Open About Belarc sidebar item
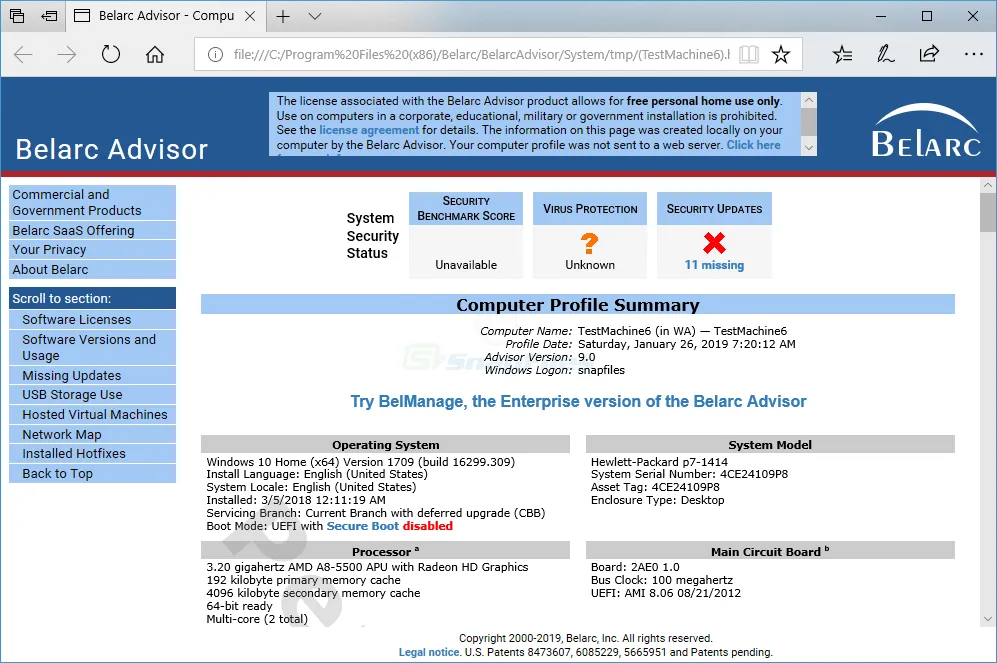Screen dimensions: 997x663 (x=92, y=270)
